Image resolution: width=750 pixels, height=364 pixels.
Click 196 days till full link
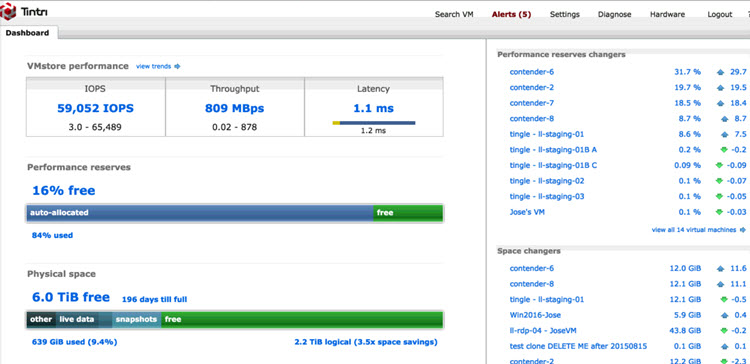click(x=154, y=300)
